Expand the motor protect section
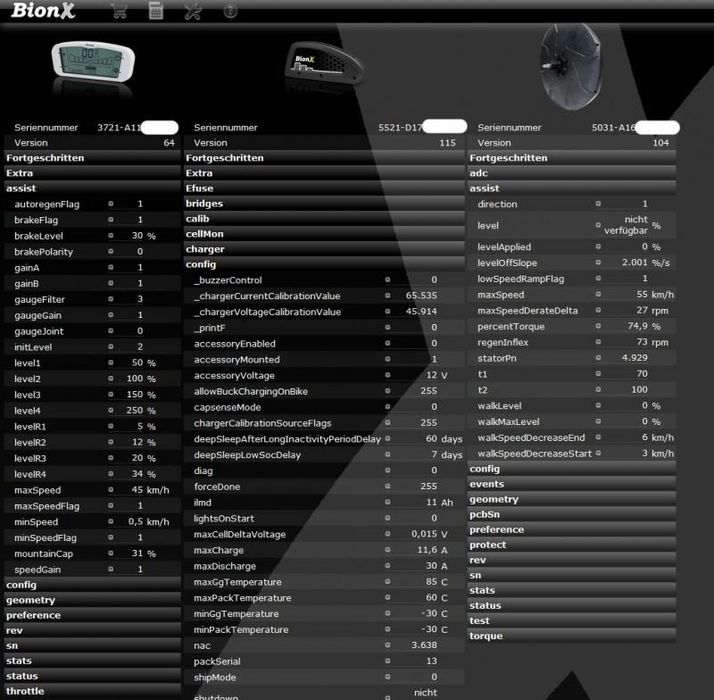The width and height of the screenshot is (714, 700). (x=572, y=545)
